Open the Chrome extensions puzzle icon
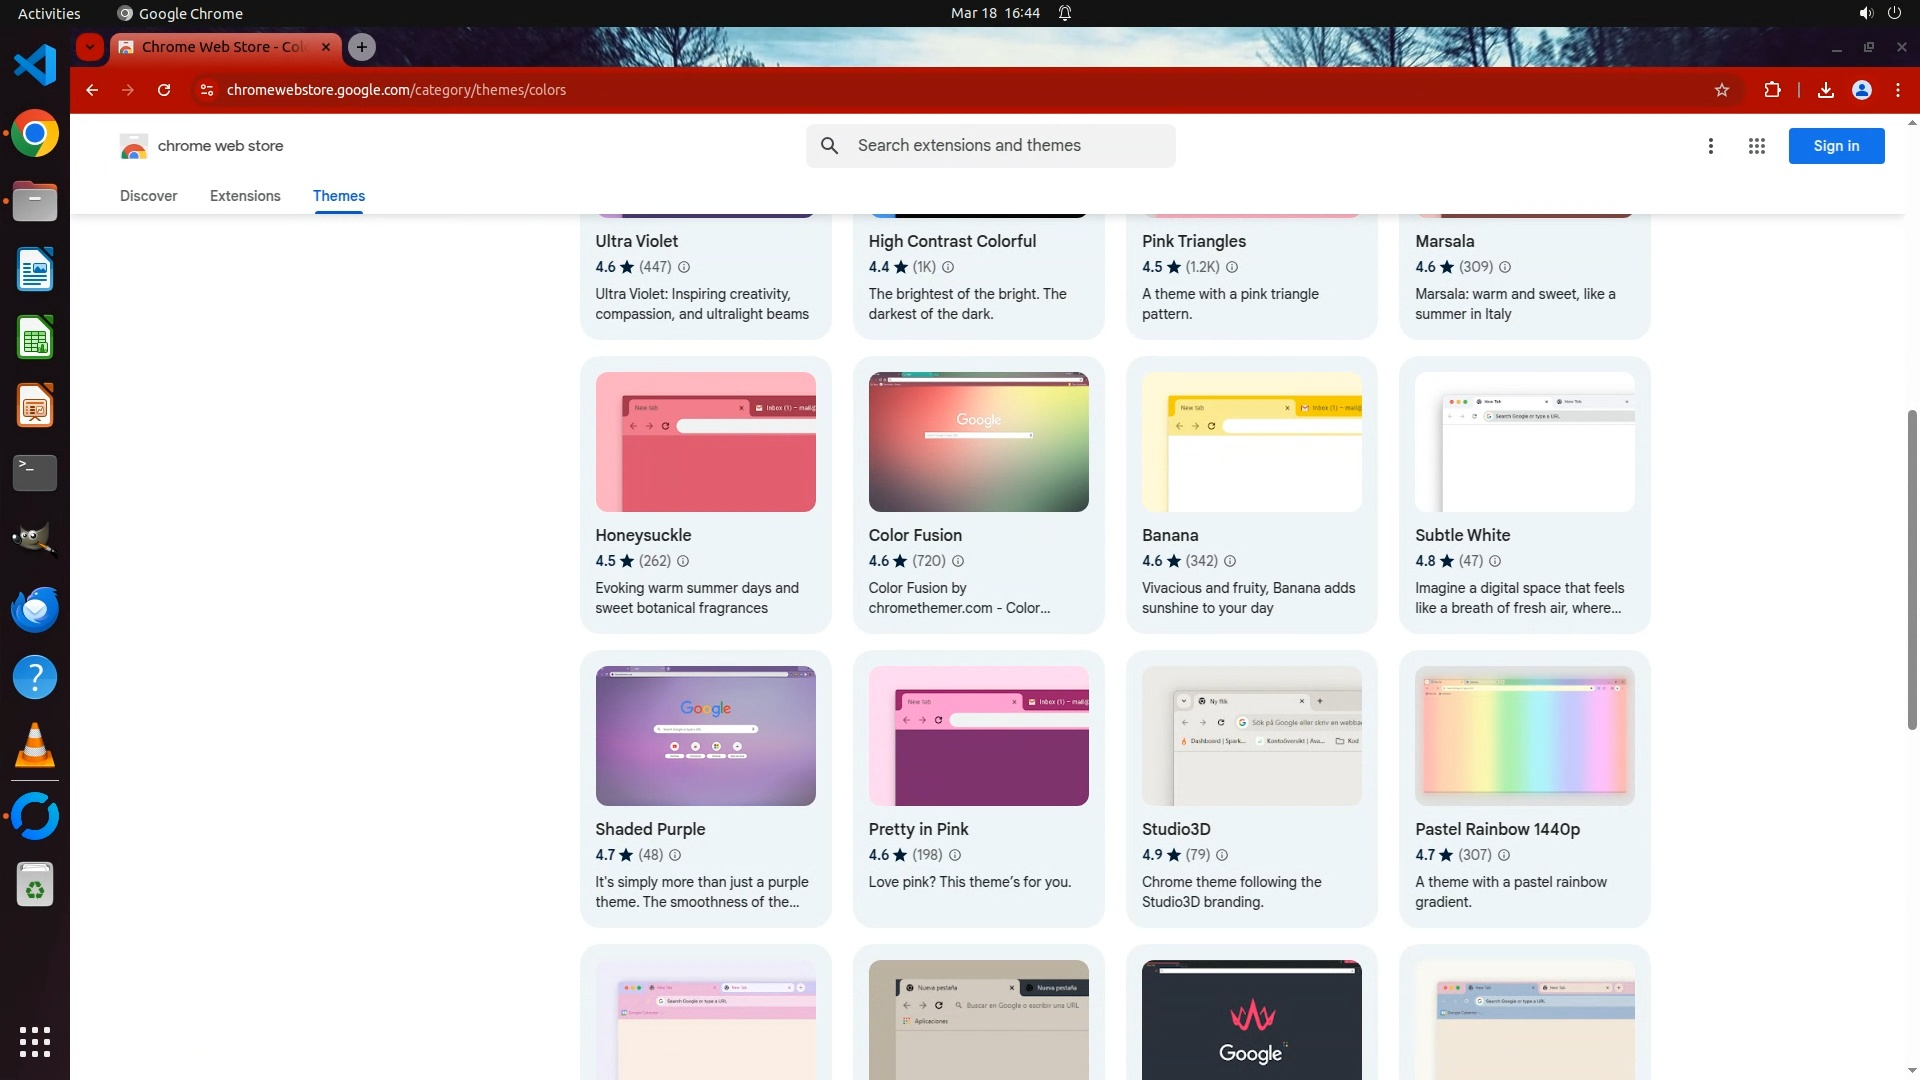Image resolution: width=1920 pixels, height=1080 pixels. point(1772,90)
